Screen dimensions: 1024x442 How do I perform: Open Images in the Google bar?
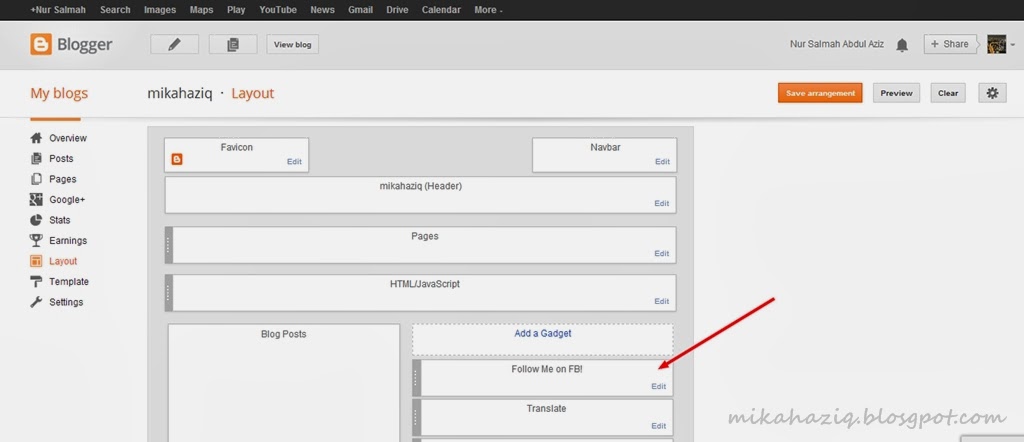160,10
